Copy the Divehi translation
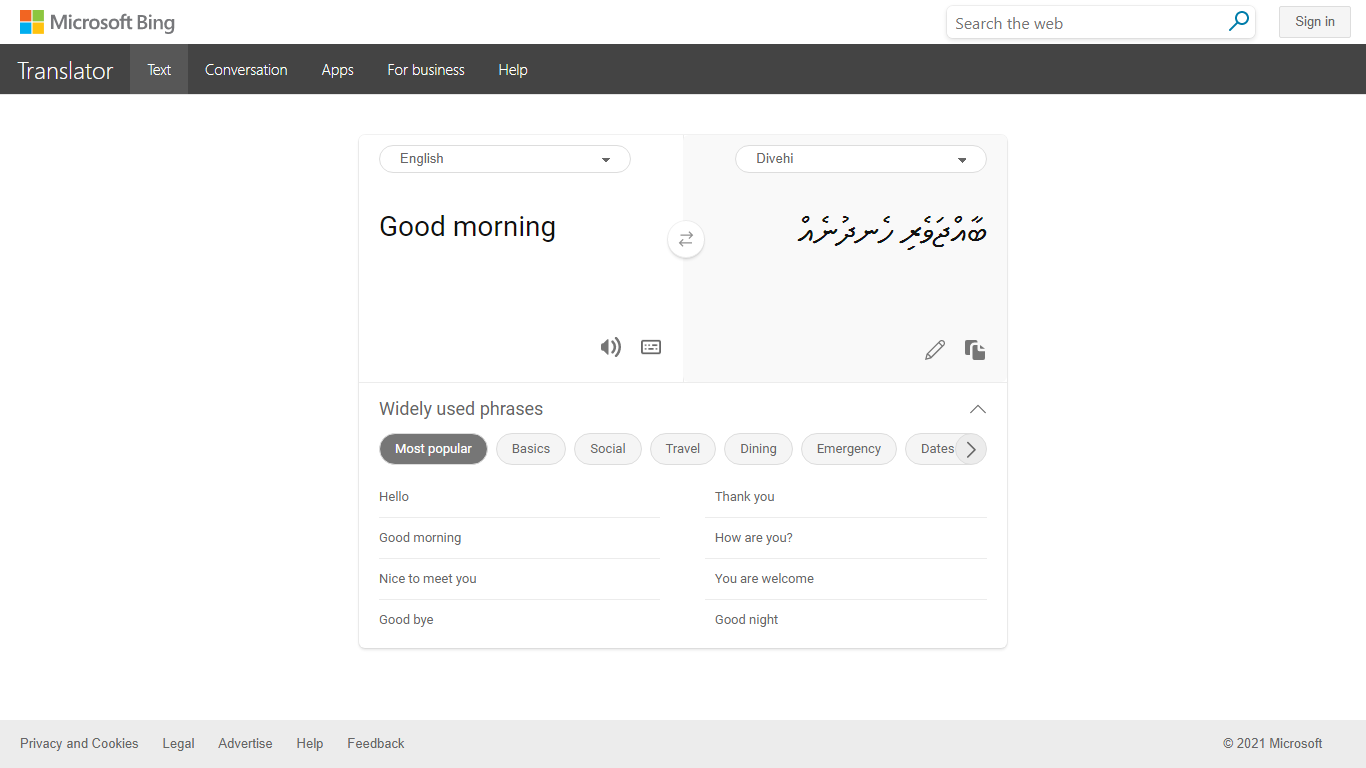This screenshot has width=1366, height=768. 975,350
